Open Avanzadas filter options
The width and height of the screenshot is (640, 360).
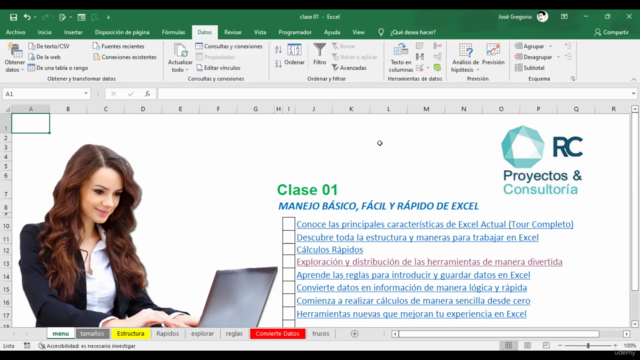(x=349, y=68)
